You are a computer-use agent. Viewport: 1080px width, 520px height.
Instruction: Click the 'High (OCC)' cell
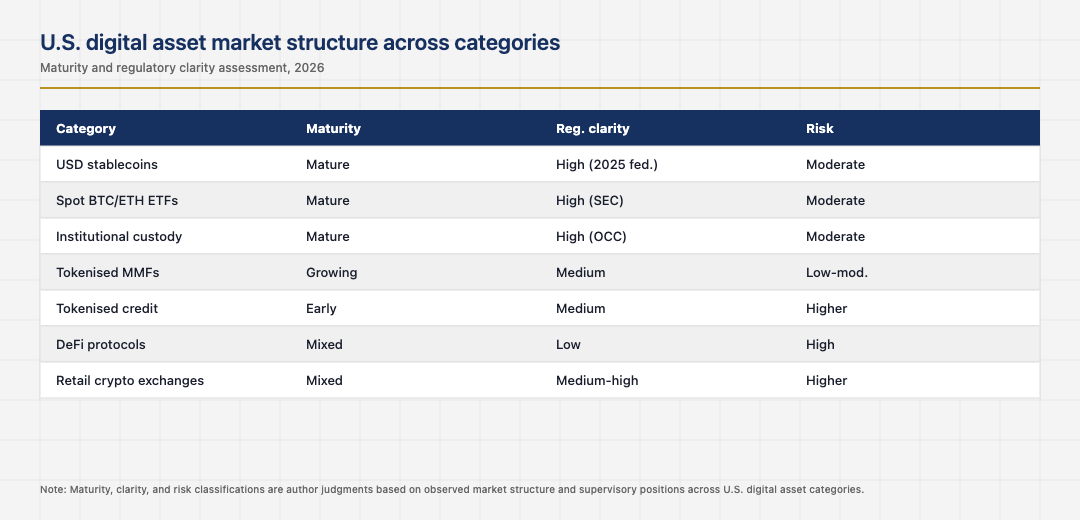(x=591, y=236)
